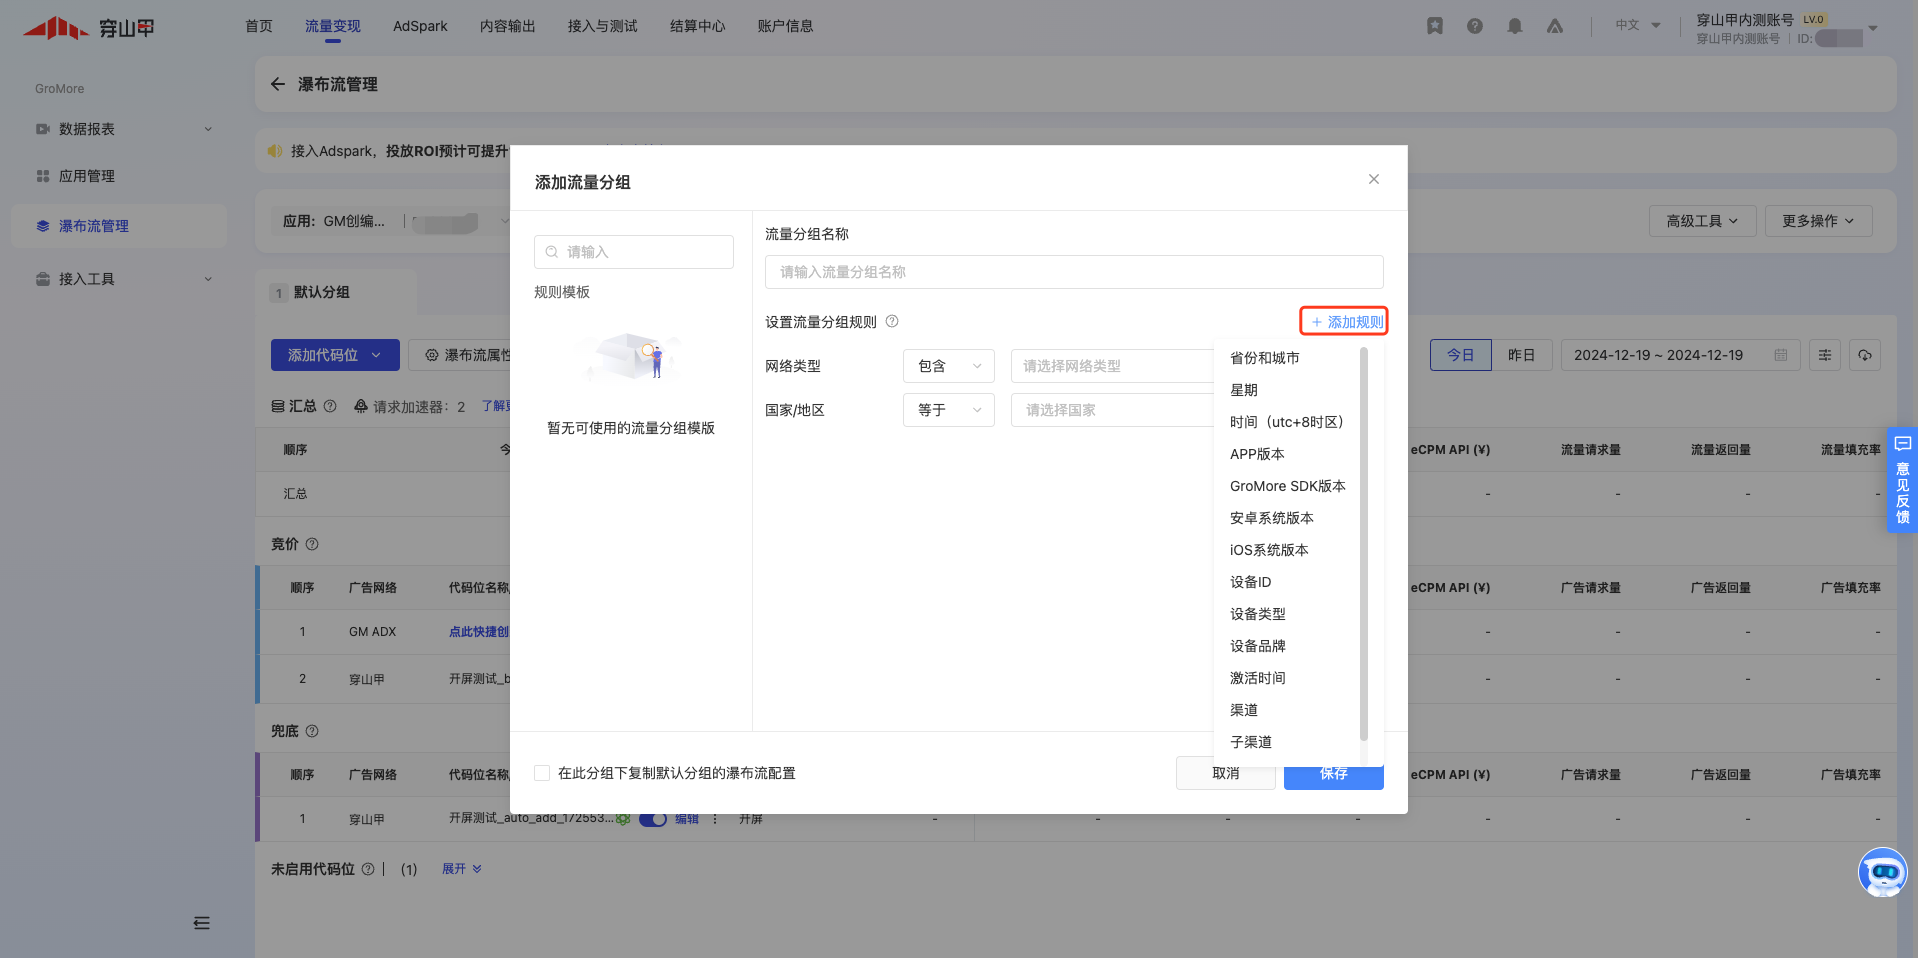
Task: Click the help icon next to 兜底
Action: coord(312,731)
